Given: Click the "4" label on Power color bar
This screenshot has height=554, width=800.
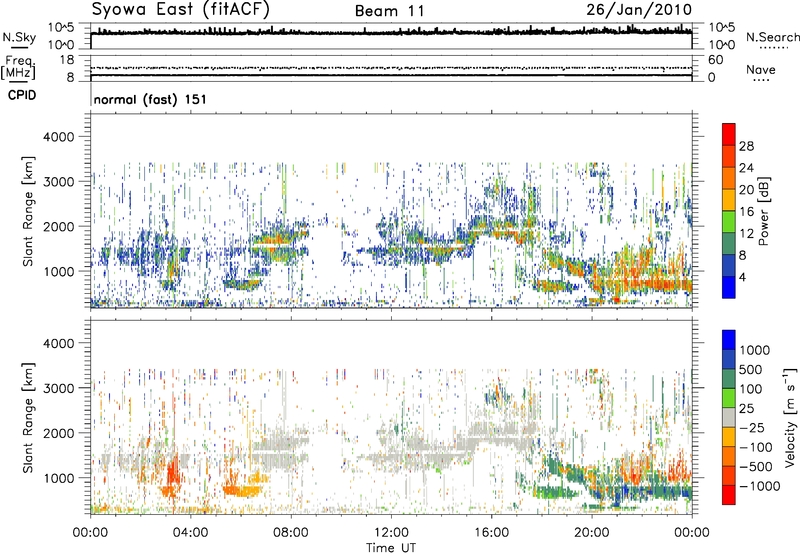Looking at the screenshot, I should 742,277.
